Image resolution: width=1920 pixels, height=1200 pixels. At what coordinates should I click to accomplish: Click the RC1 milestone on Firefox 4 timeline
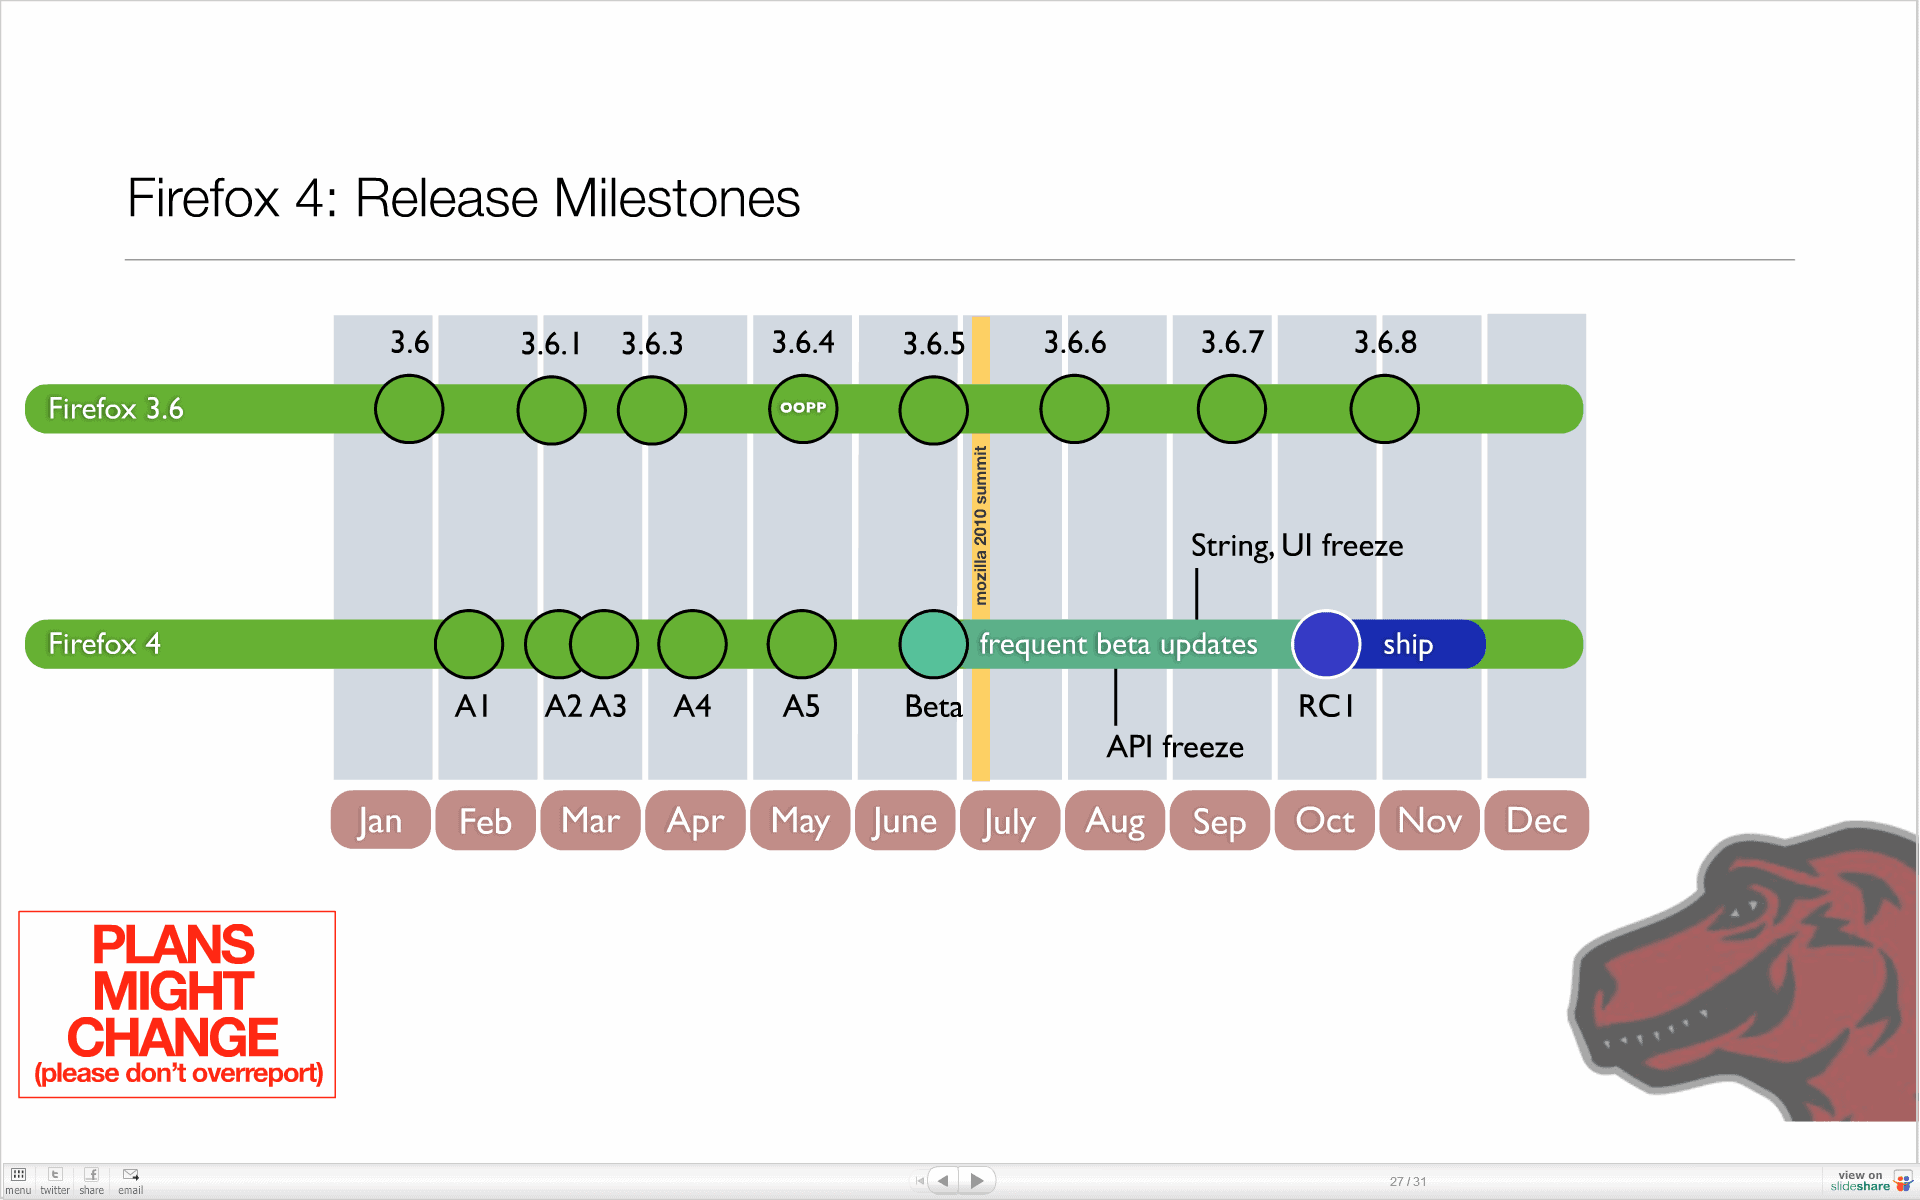[1323, 643]
